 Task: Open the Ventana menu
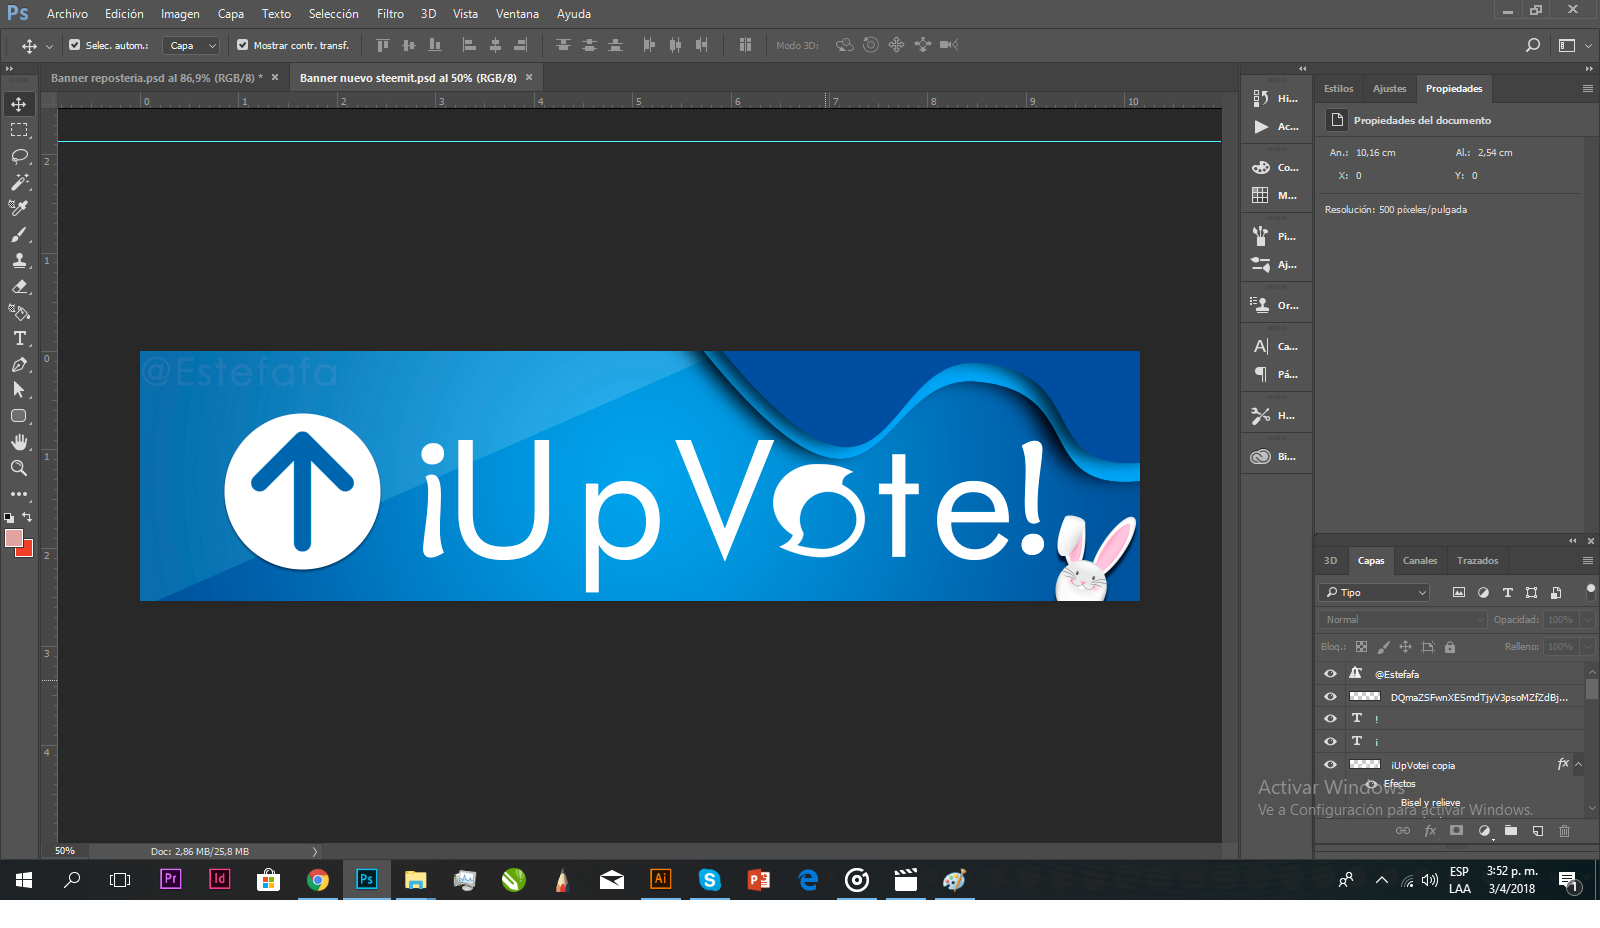tap(517, 14)
